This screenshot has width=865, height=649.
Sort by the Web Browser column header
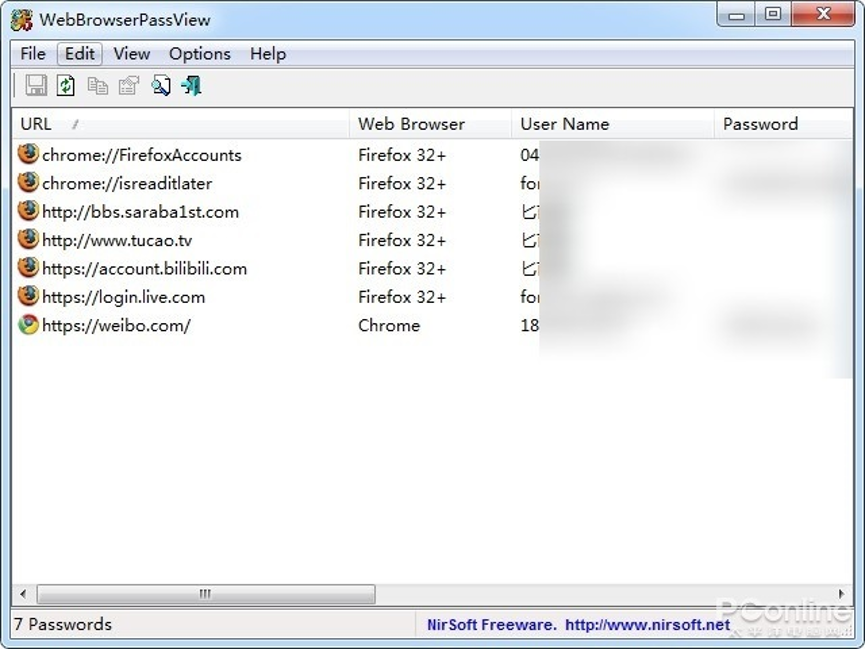click(x=430, y=124)
